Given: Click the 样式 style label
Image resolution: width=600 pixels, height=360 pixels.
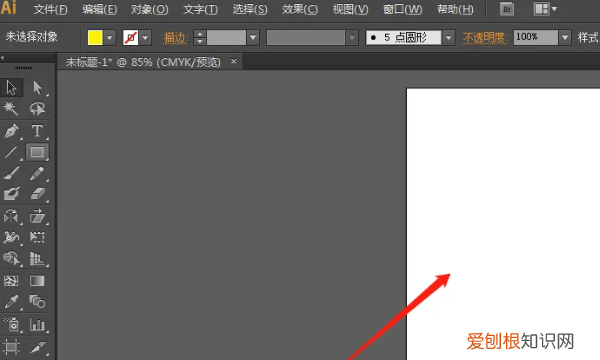Looking at the screenshot, I should coord(588,37).
